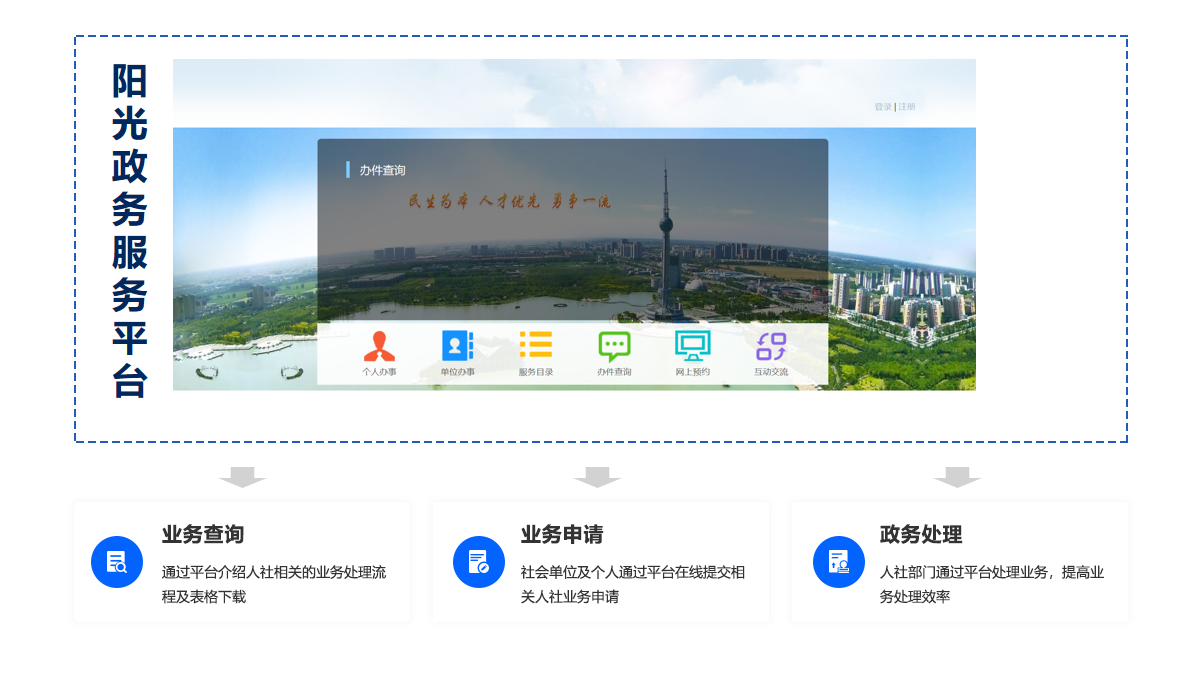Click the 政务处理 card title text
This screenshot has height=698, width=1200.
(x=921, y=534)
